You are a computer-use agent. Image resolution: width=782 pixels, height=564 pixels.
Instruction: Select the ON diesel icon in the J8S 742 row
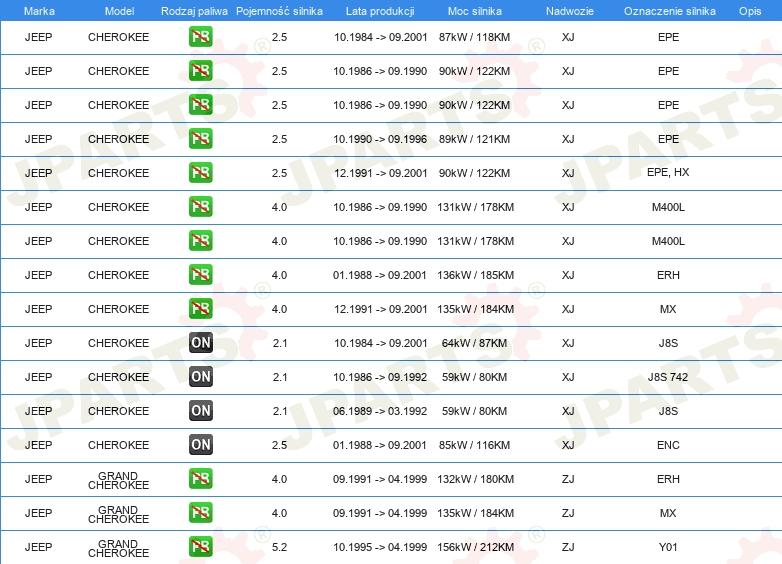[200, 376]
